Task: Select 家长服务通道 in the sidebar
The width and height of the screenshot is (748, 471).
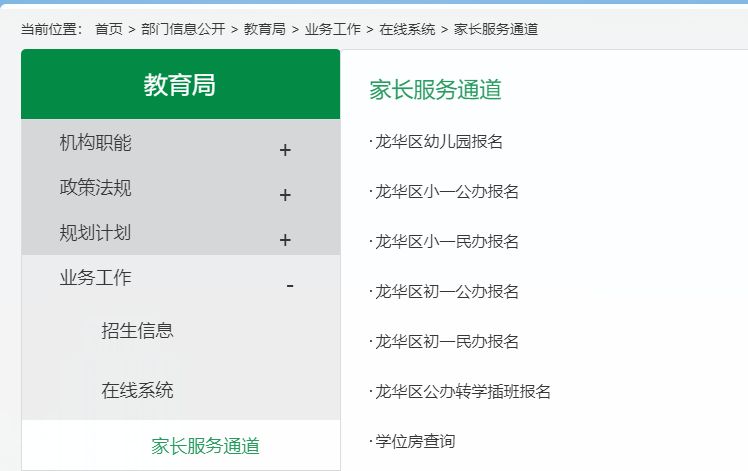Action: click(x=206, y=446)
